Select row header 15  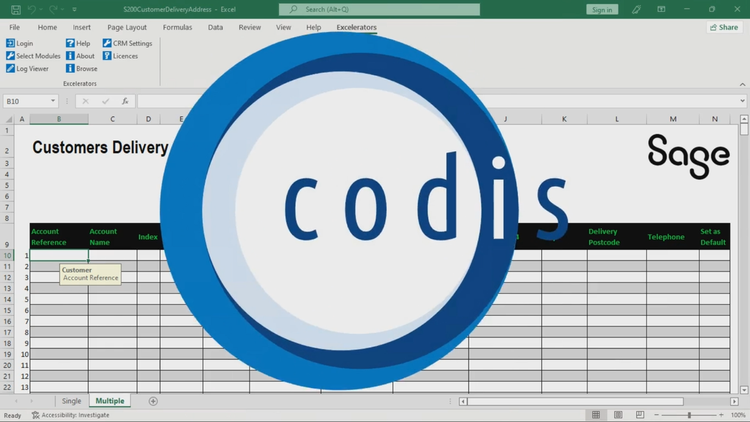click(7, 311)
